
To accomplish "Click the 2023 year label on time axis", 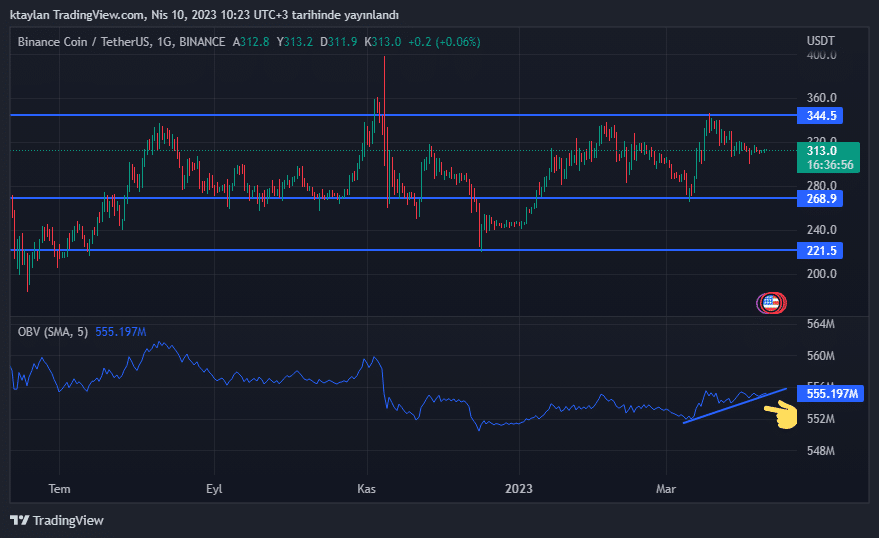I will click(x=519, y=489).
